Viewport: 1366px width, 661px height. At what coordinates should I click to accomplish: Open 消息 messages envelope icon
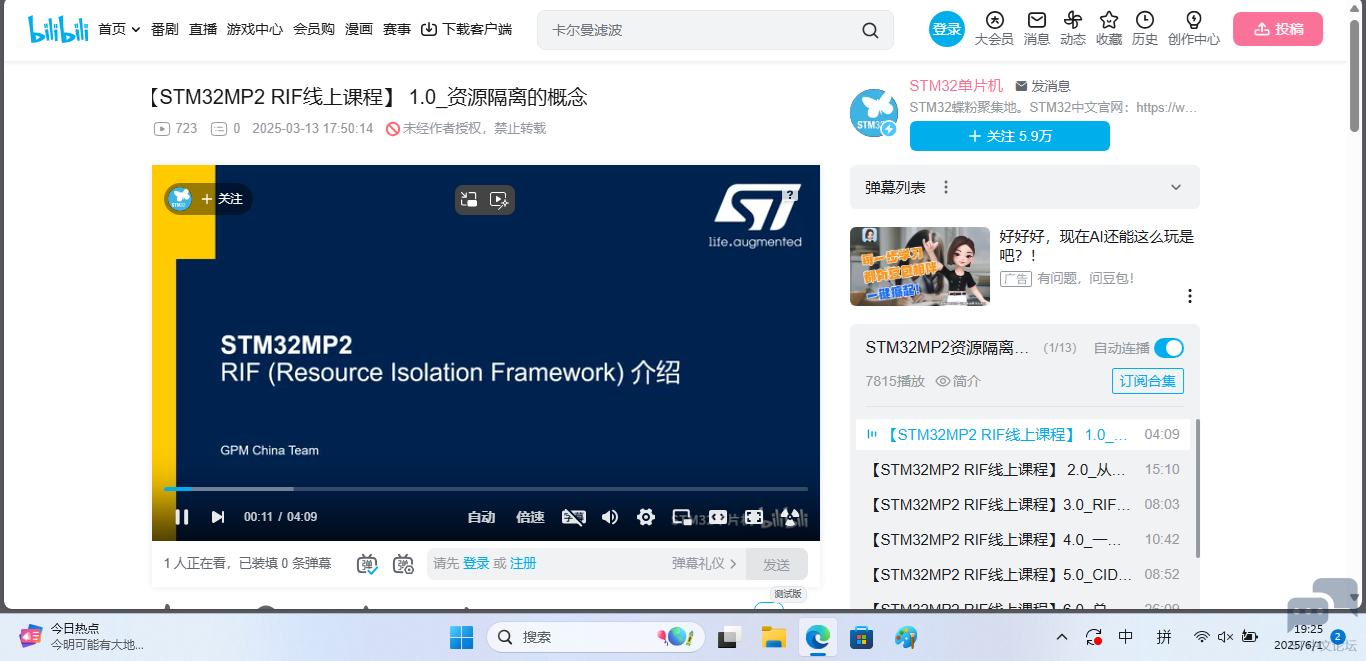(1037, 28)
